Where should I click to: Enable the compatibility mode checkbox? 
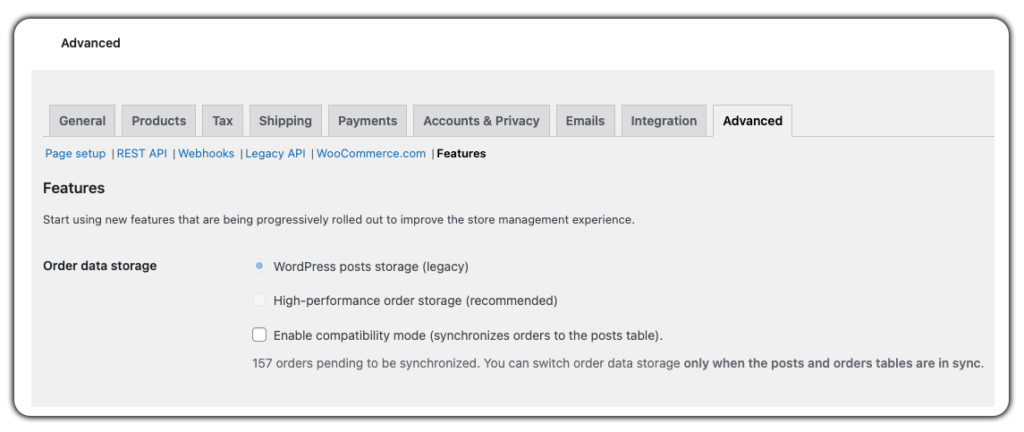pos(260,335)
